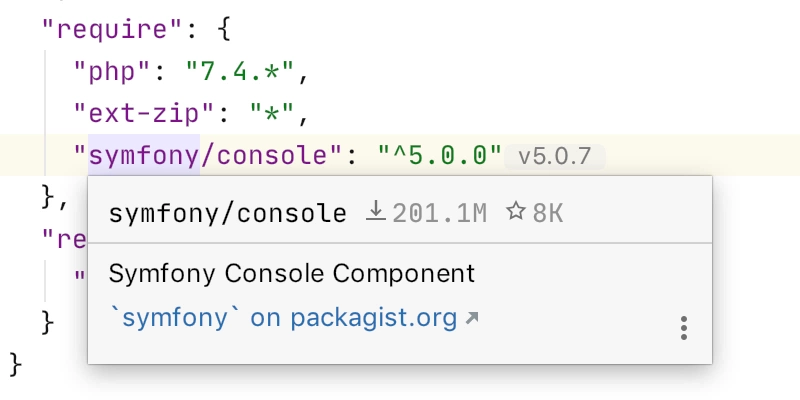Click the "^5.0.0" version constraint string
Screen dimensions: 800x400
tap(440, 155)
